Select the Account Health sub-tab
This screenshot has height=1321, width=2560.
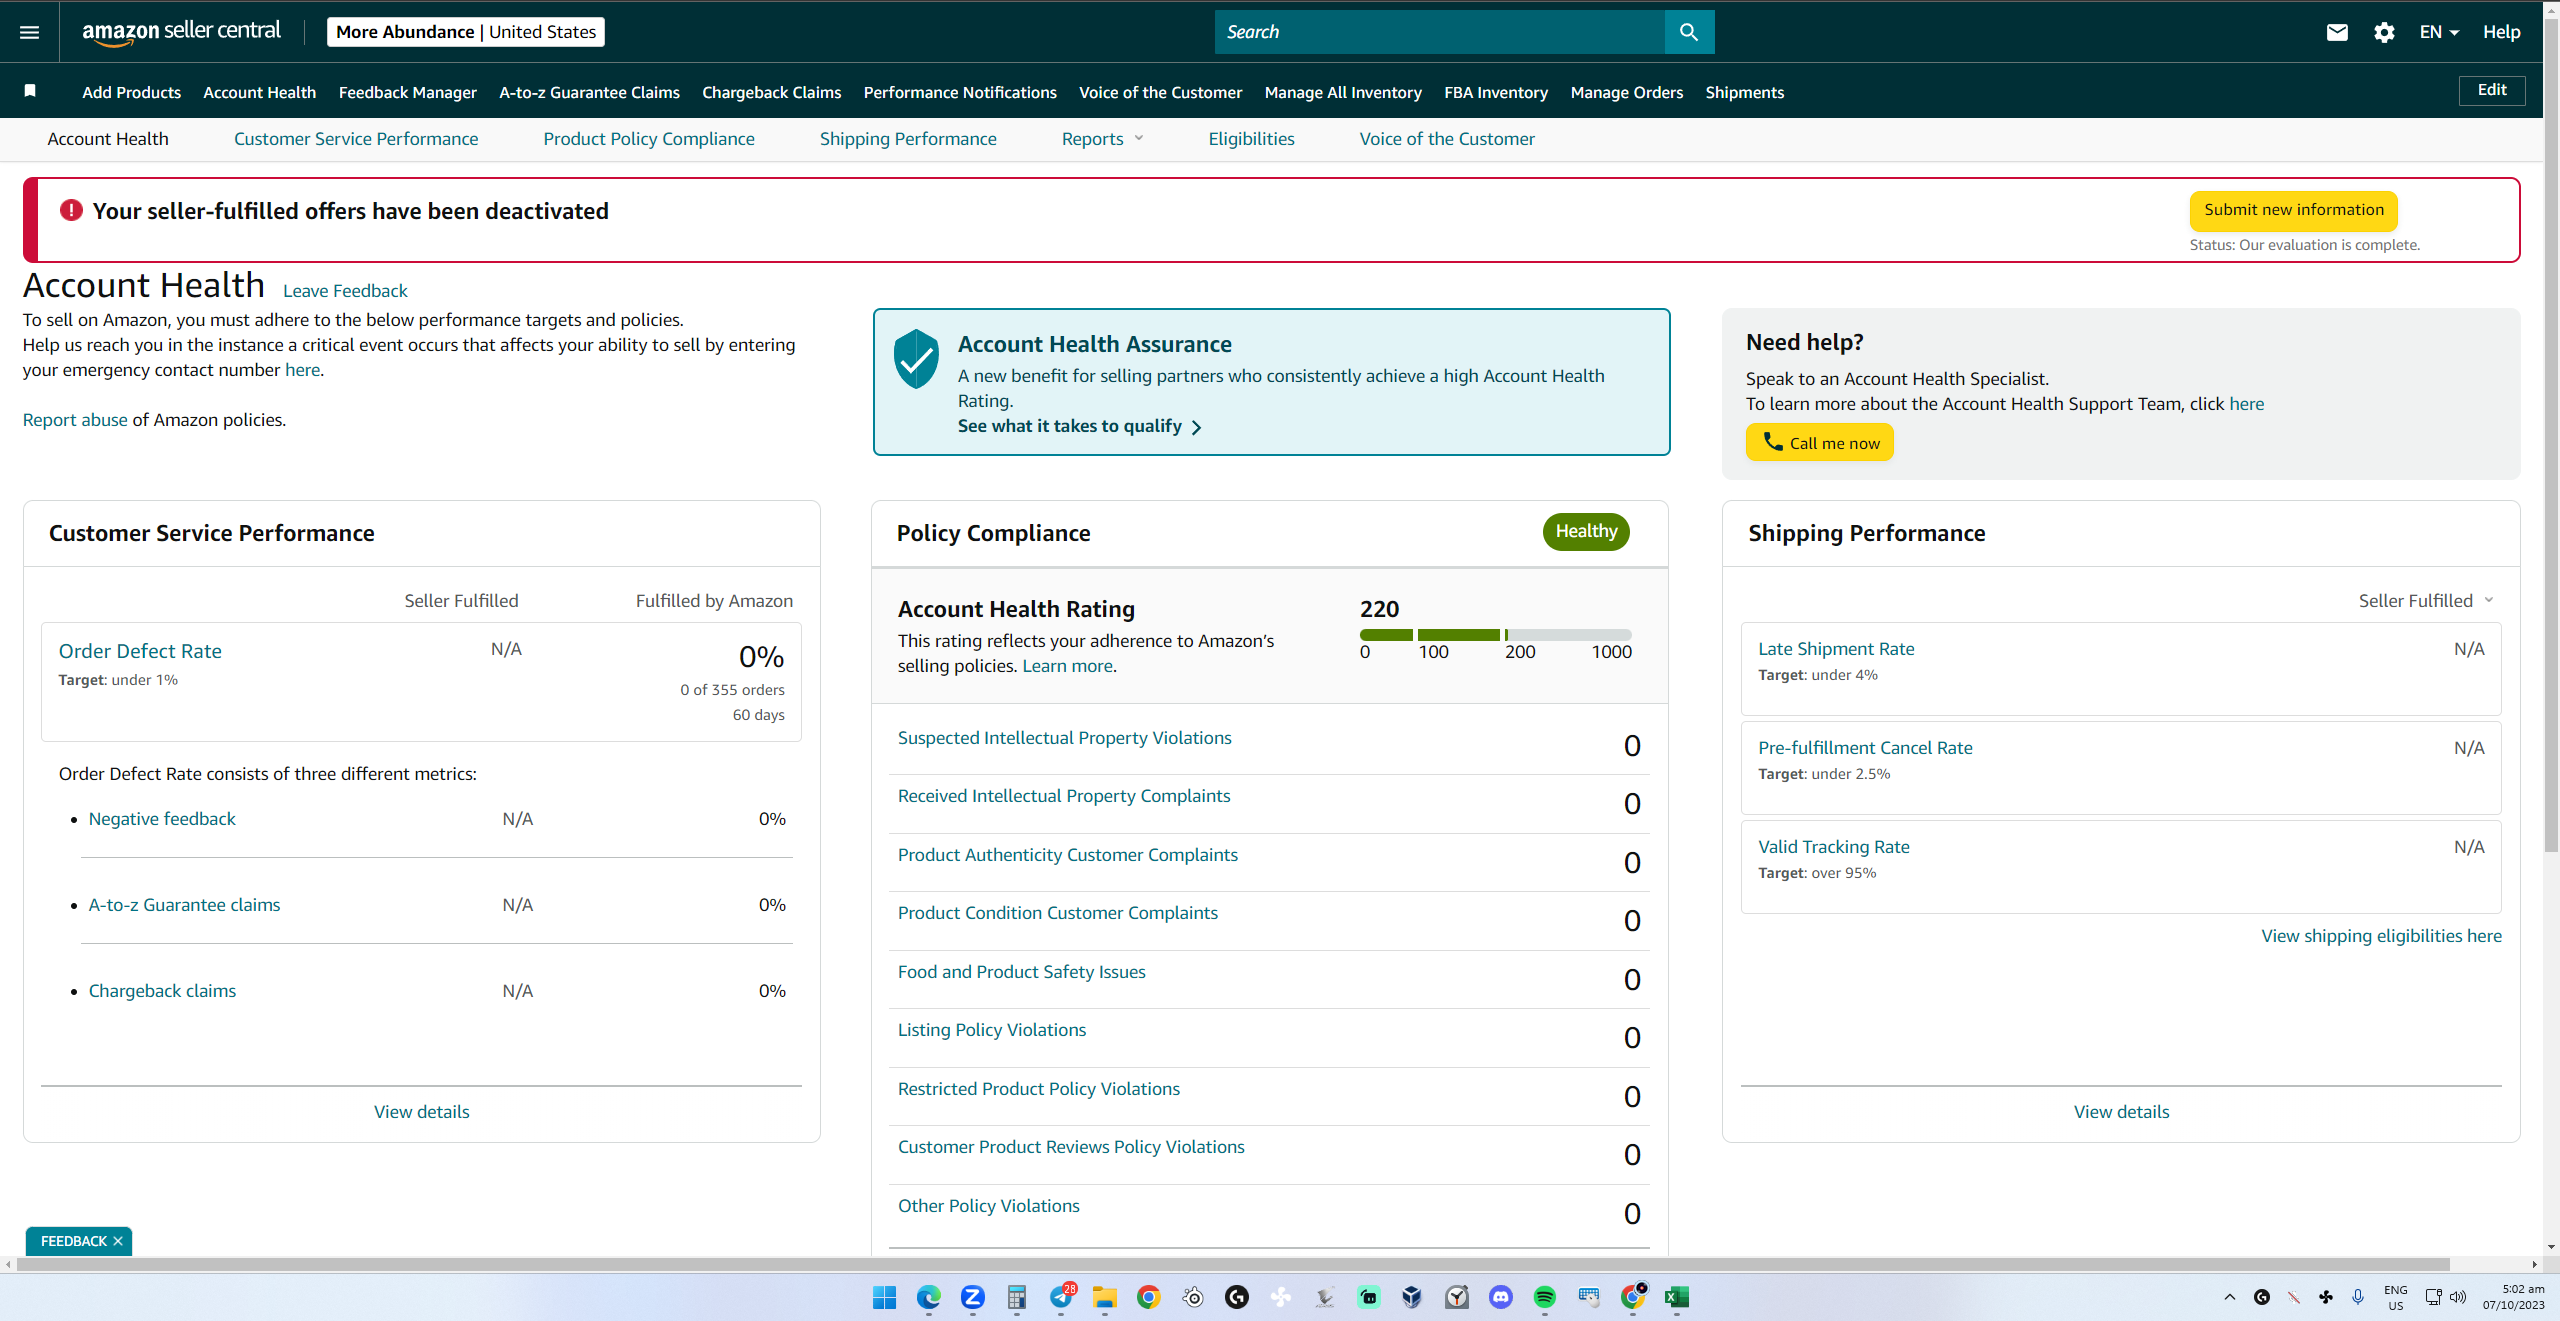tap(108, 139)
